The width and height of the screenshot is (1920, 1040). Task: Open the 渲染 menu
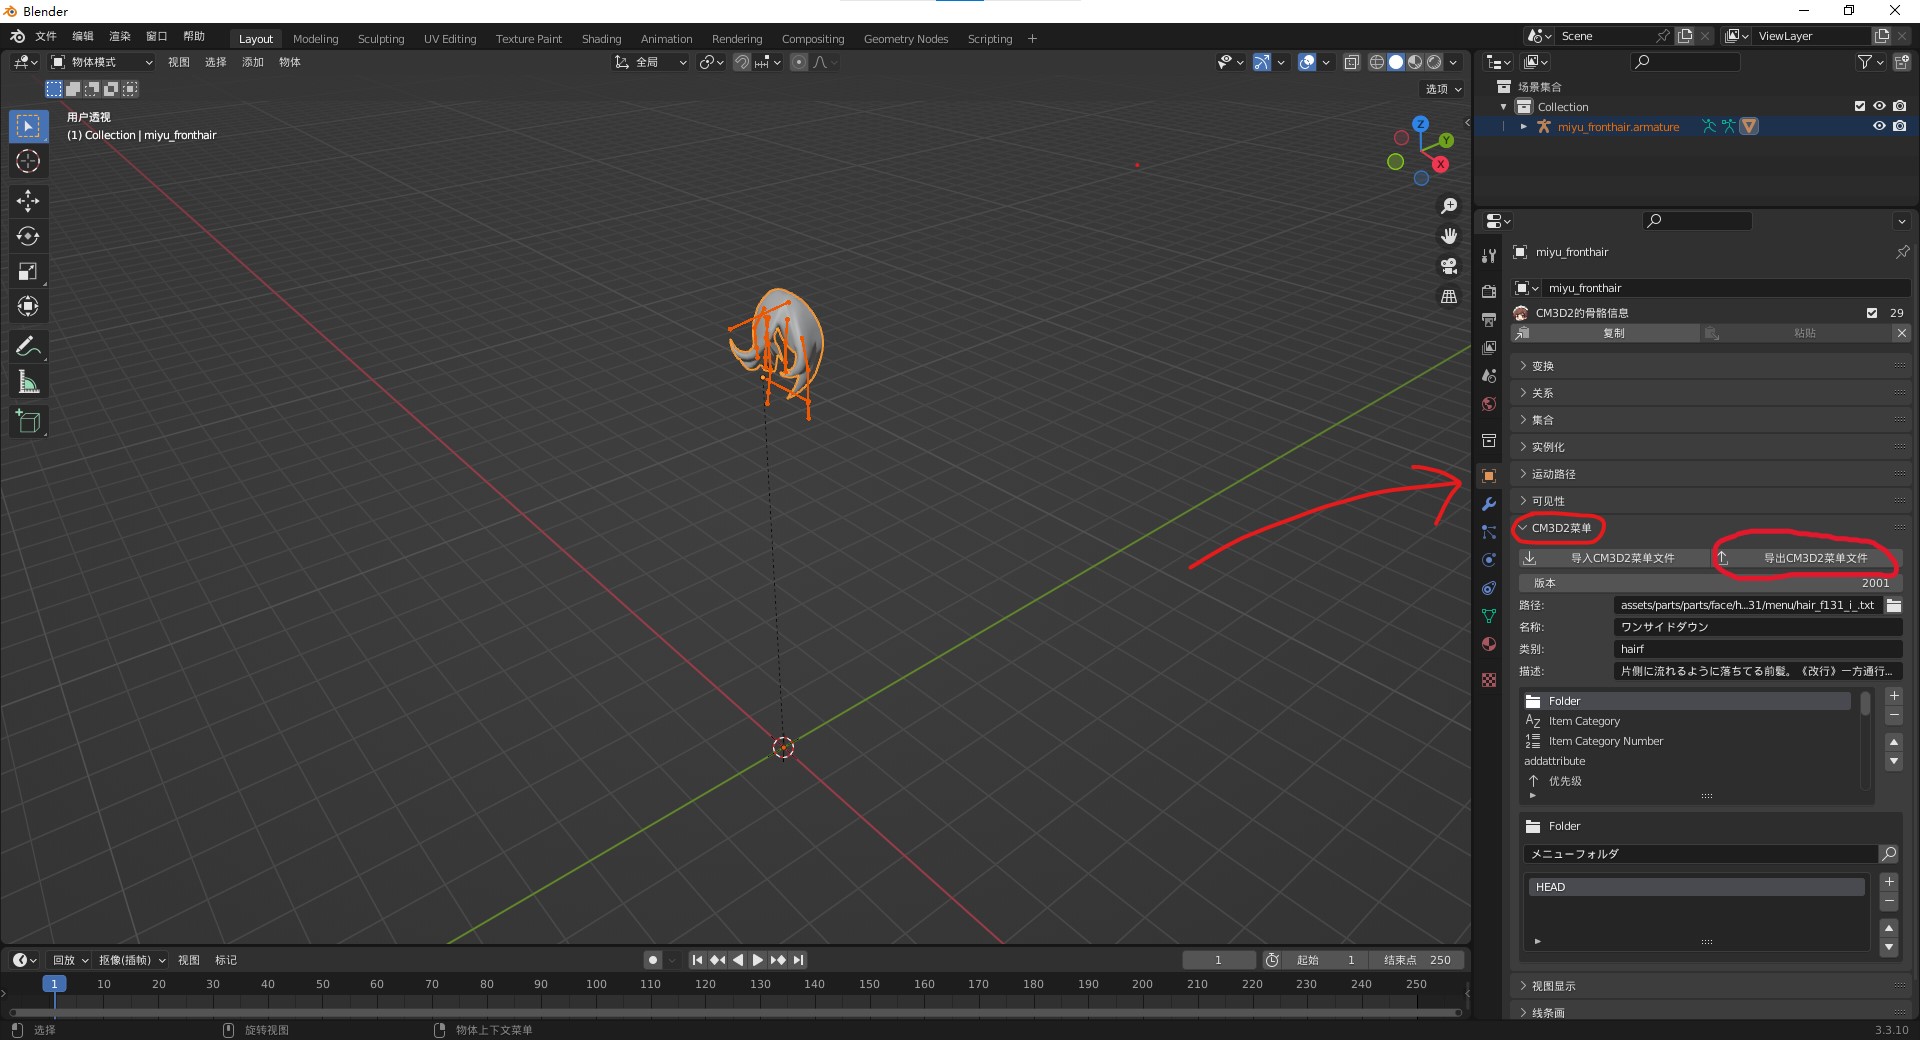120,37
